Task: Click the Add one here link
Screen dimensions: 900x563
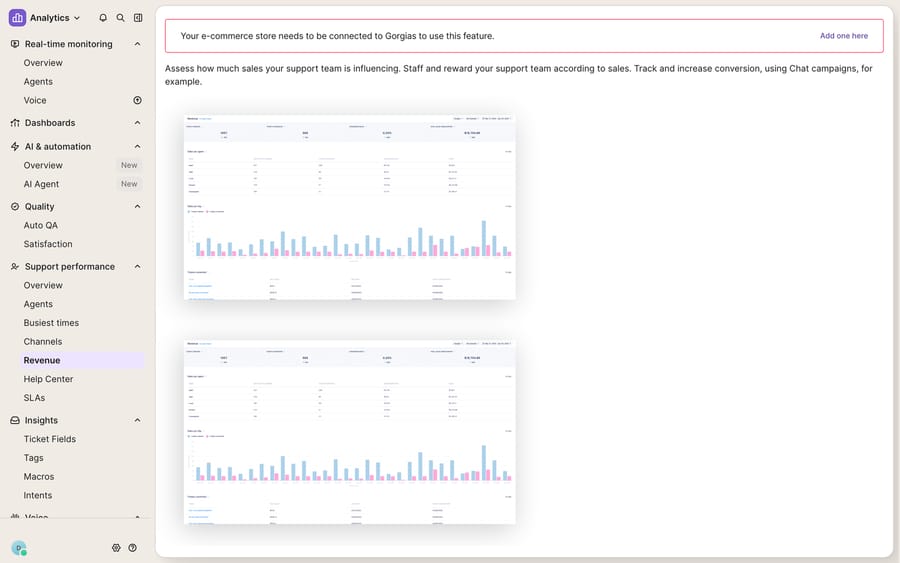Action: click(x=844, y=36)
